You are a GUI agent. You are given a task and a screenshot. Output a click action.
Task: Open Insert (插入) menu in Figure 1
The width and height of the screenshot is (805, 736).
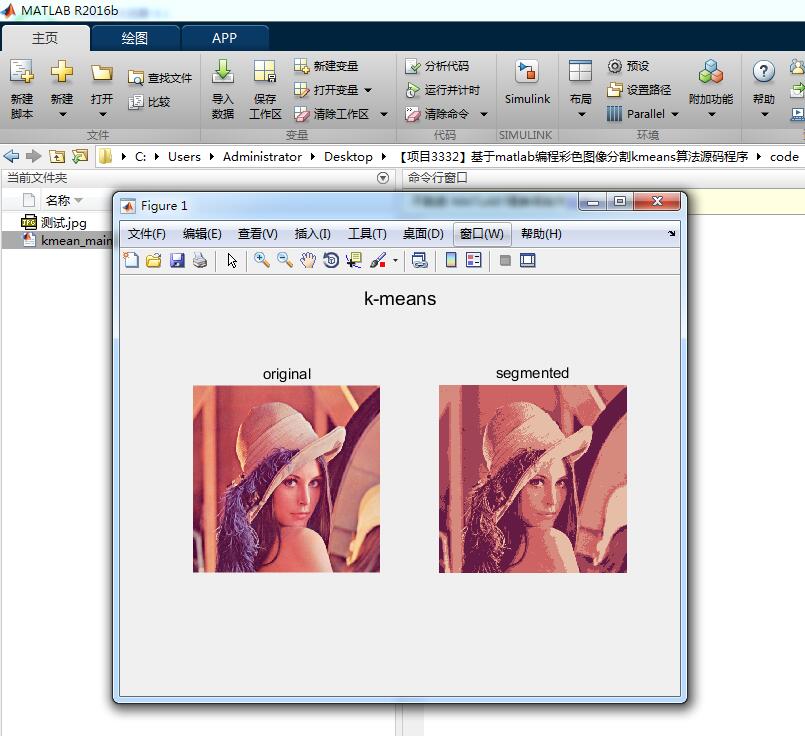[312, 234]
